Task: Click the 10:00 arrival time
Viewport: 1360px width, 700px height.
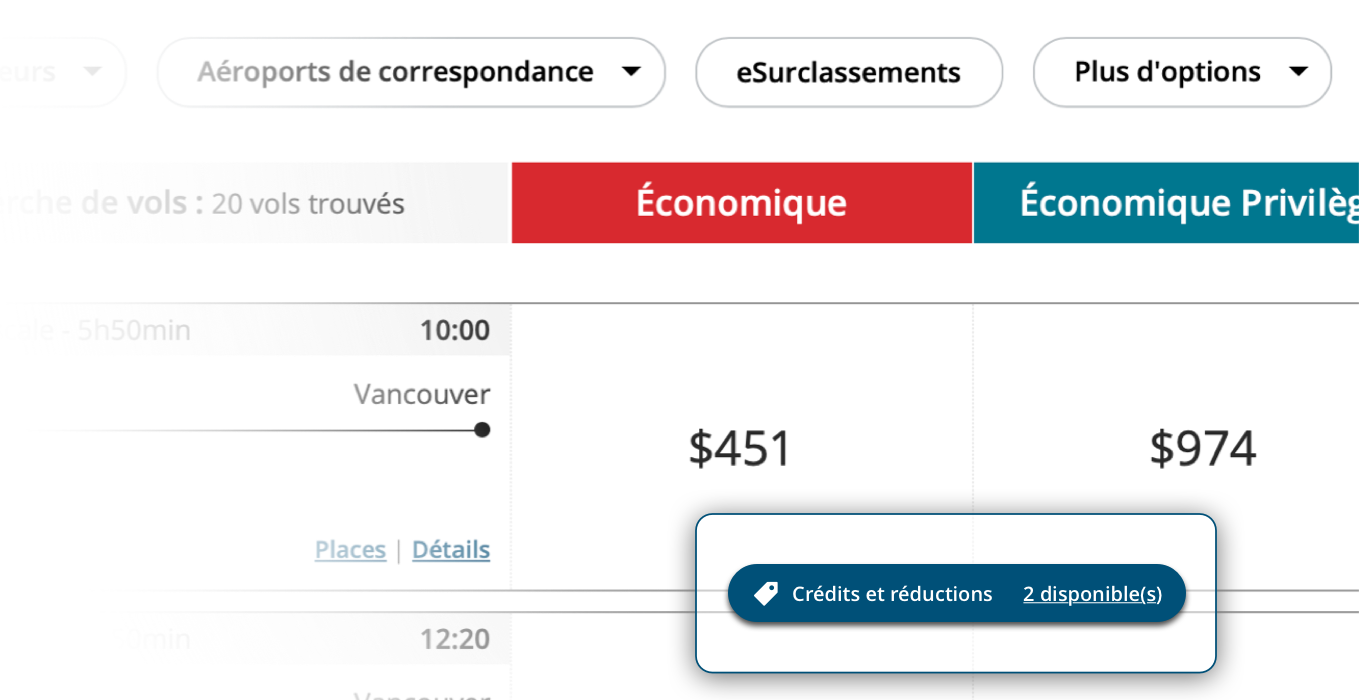Action: [x=455, y=330]
